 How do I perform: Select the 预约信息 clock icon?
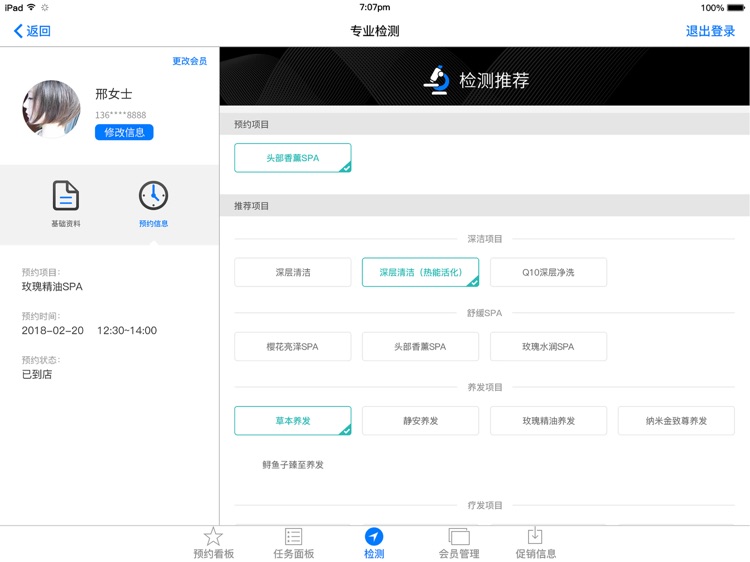154,196
